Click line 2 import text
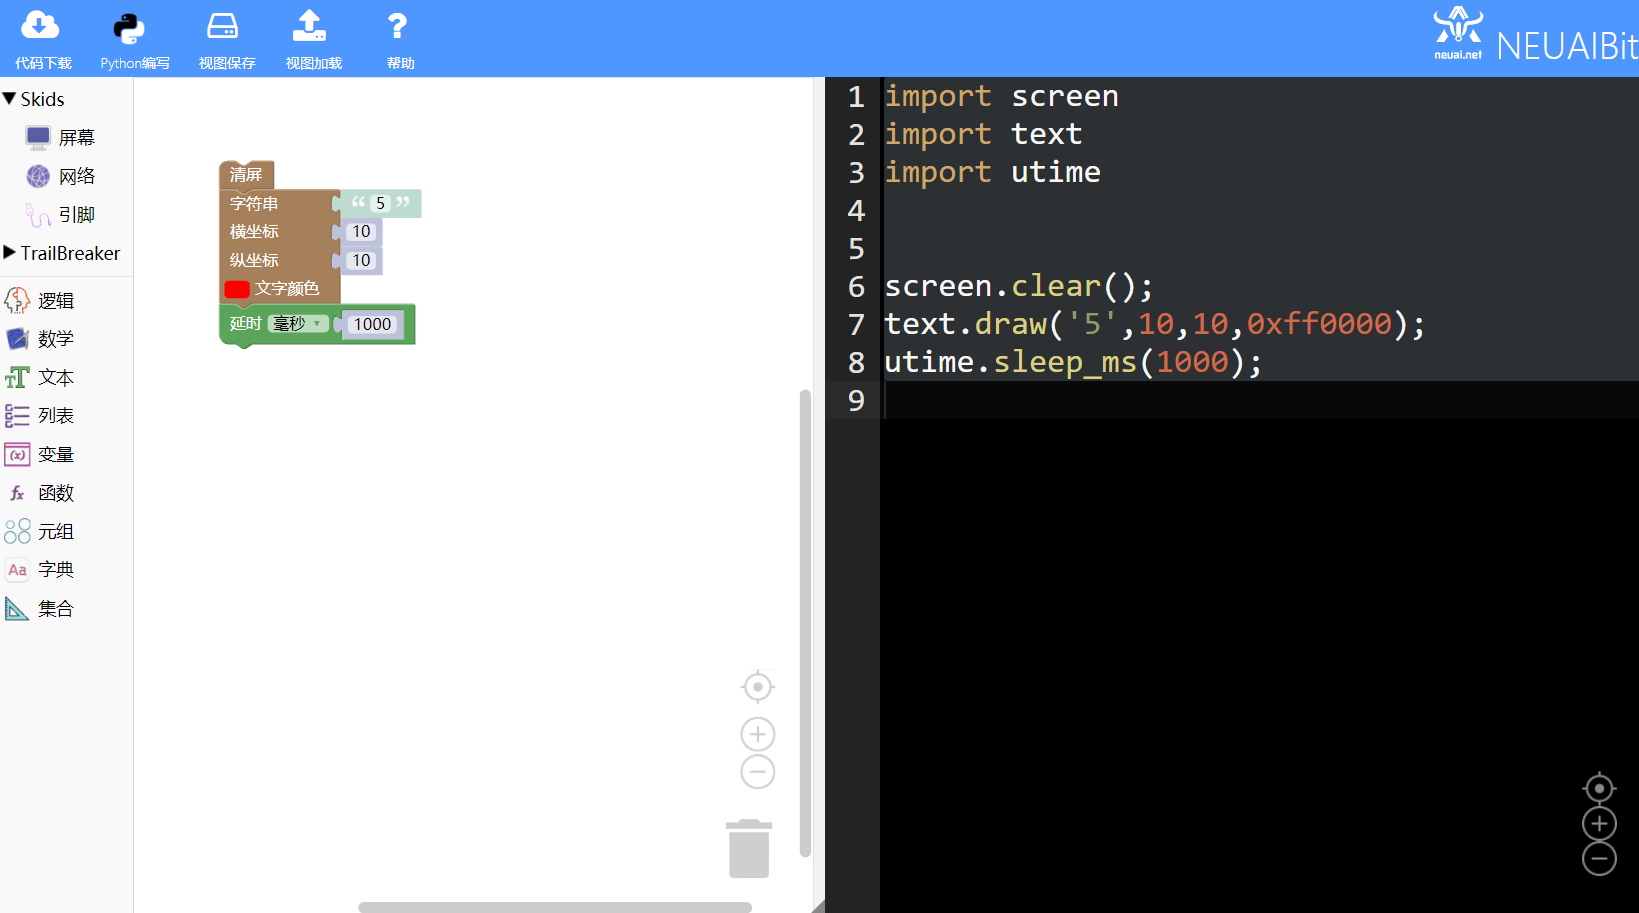 pyautogui.click(x=983, y=134)
